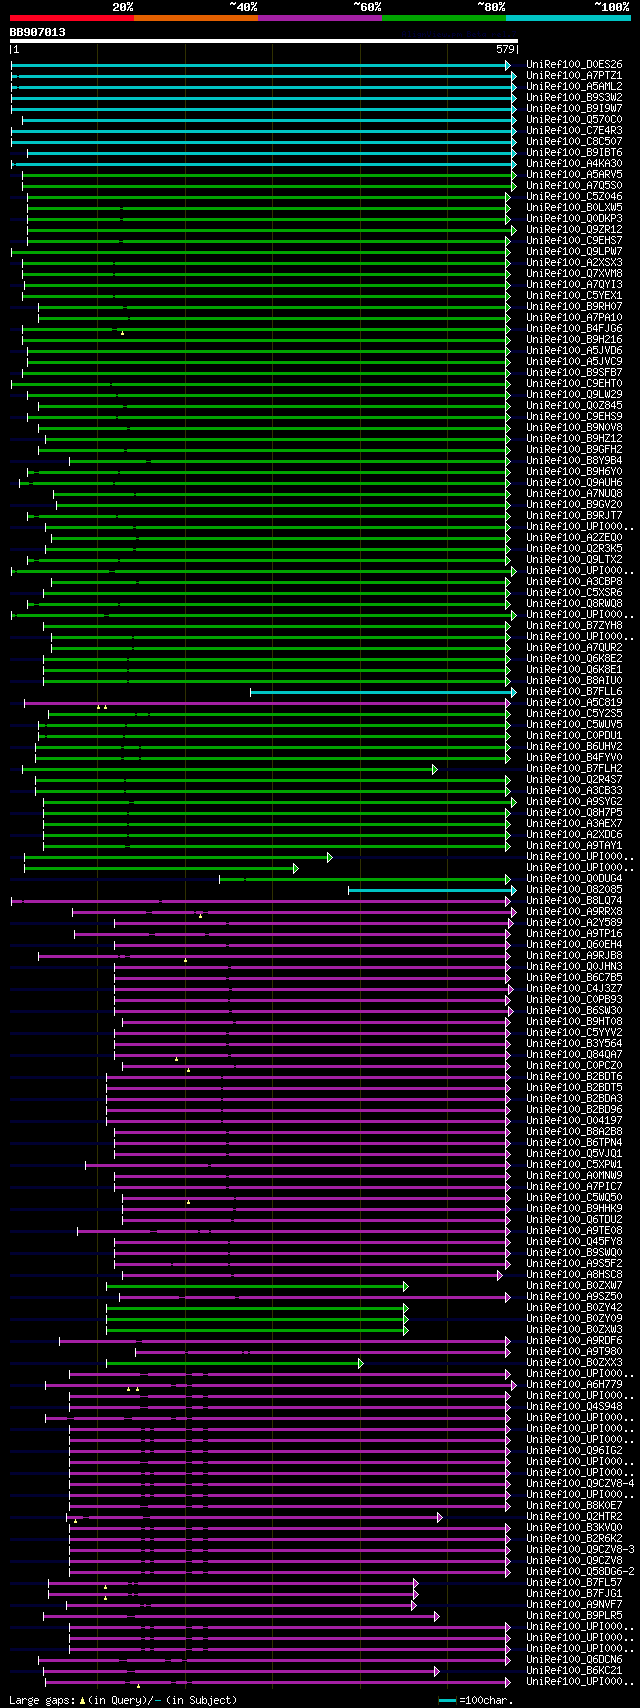The width and height of the screenshot is (640, 1708).
Task: Open hit UniRef100_A2XSX3
Action: (574, 263)
